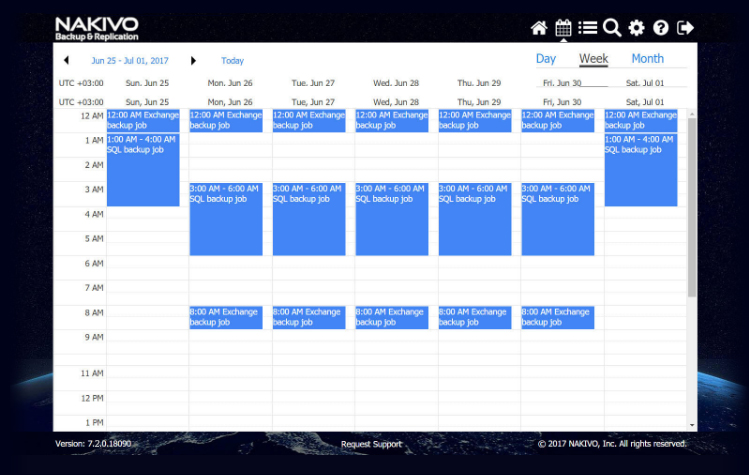This screenshot has width=749, height=475.
Task: Go to the Home dashboard icon
Action: 539,28
